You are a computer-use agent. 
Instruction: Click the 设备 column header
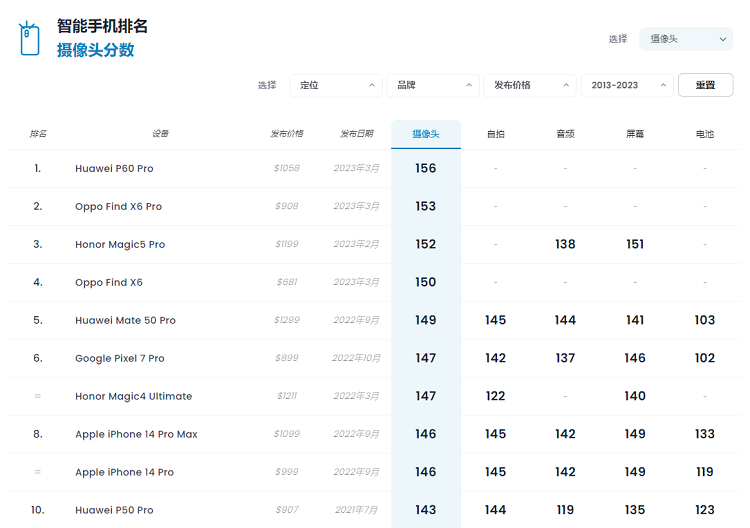(x=160, y=134)
